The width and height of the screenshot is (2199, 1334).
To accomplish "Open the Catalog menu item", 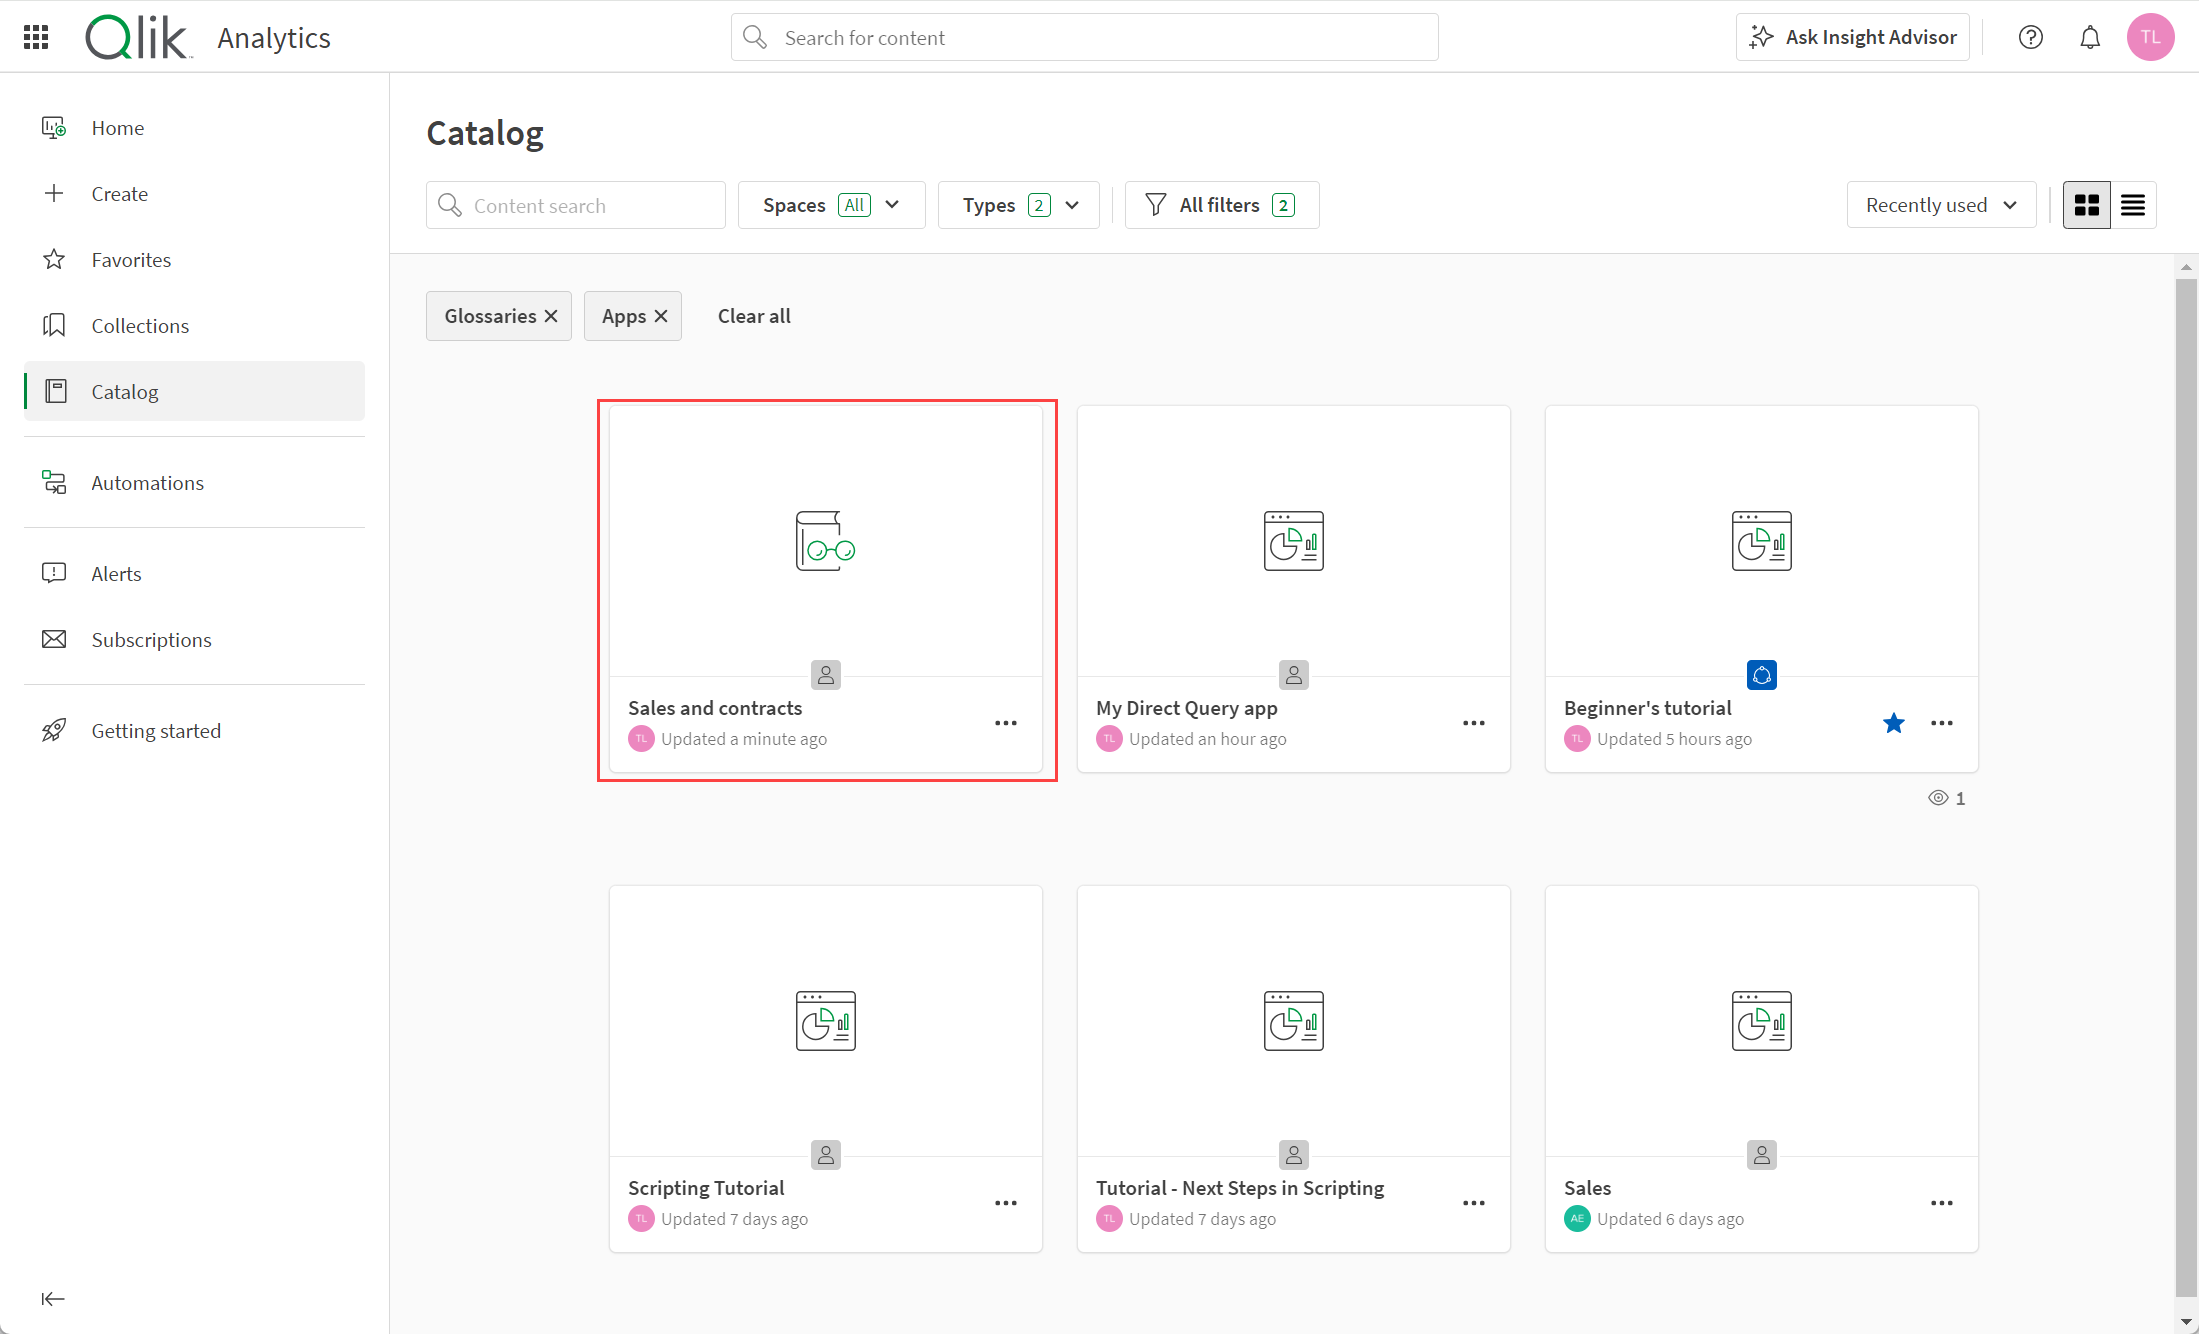I will tap(123, 390).
